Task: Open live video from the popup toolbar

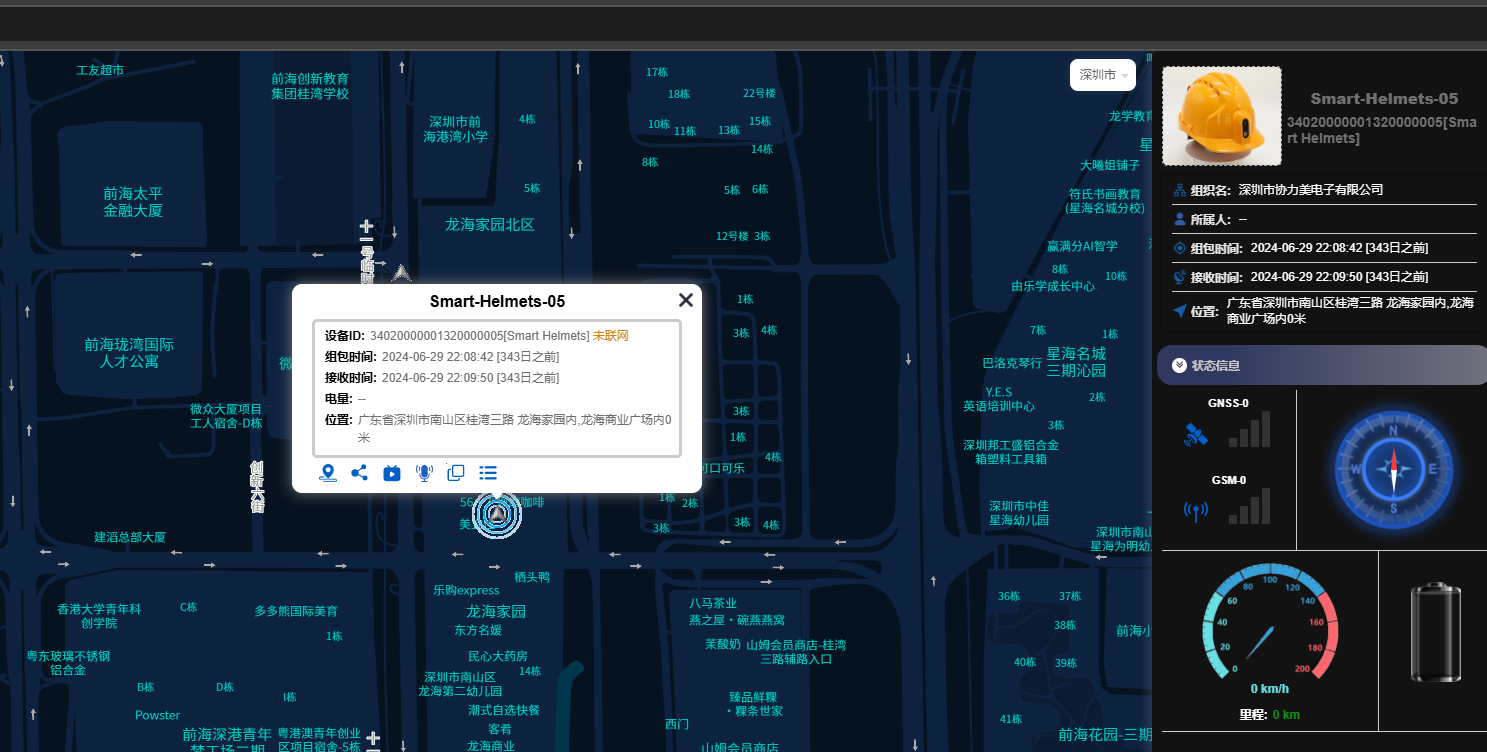Action: click(x=392, y=473)
